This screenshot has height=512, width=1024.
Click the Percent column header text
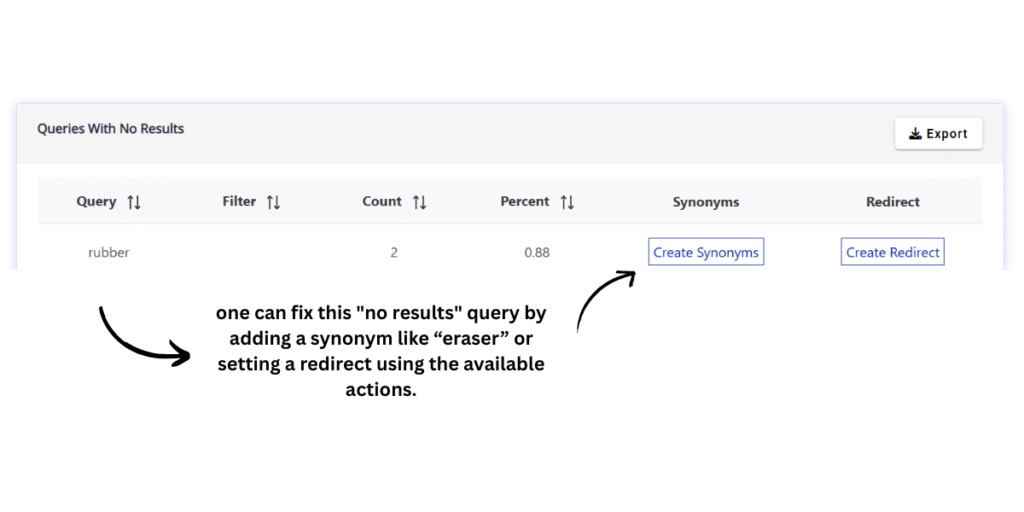click(x=525, y=201)
